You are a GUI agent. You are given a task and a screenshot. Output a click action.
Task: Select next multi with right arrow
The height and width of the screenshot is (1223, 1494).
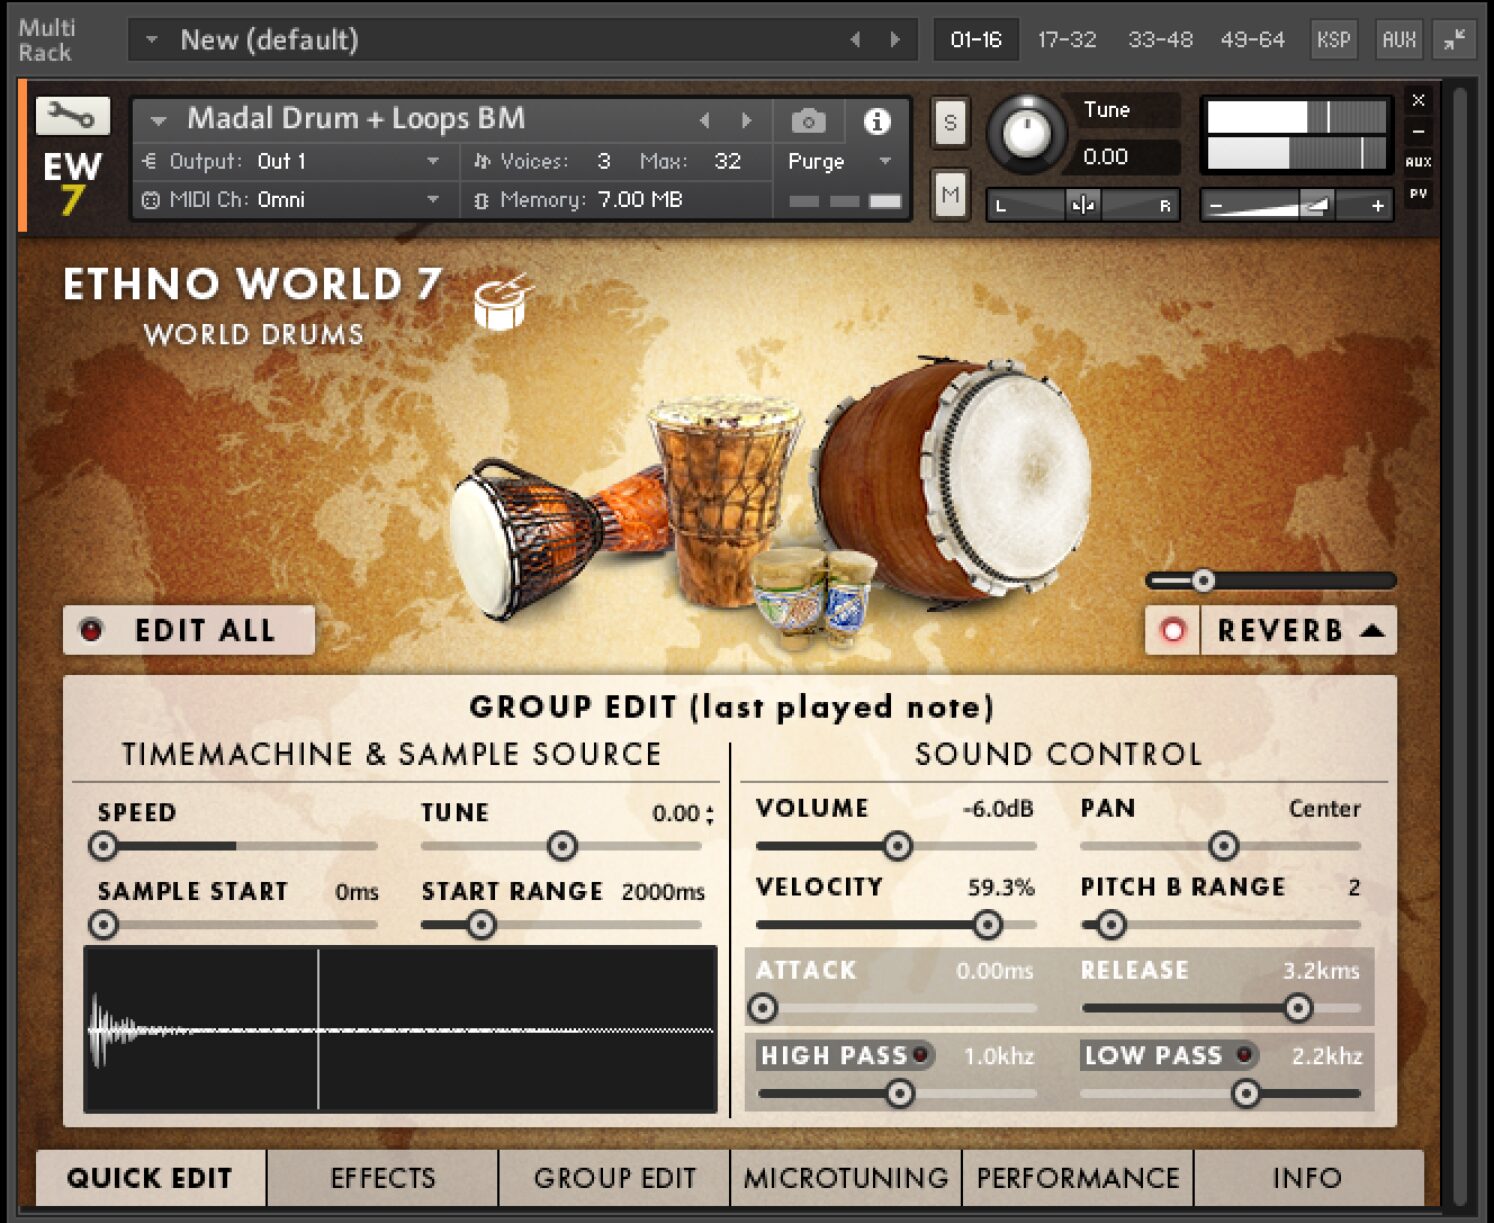pos(895,40)
